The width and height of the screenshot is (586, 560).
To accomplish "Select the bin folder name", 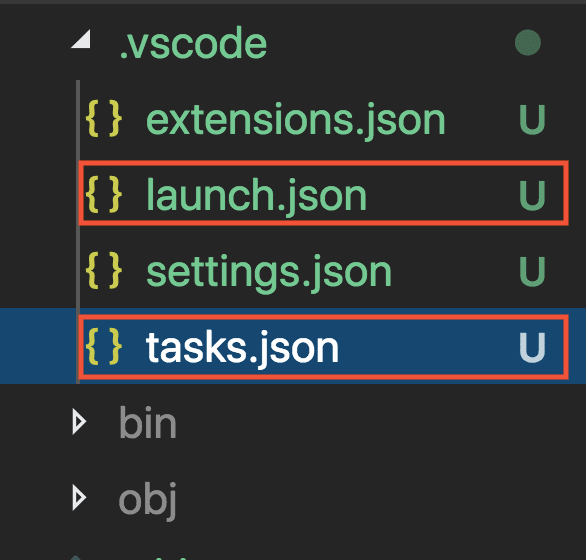I will point(148,422).
